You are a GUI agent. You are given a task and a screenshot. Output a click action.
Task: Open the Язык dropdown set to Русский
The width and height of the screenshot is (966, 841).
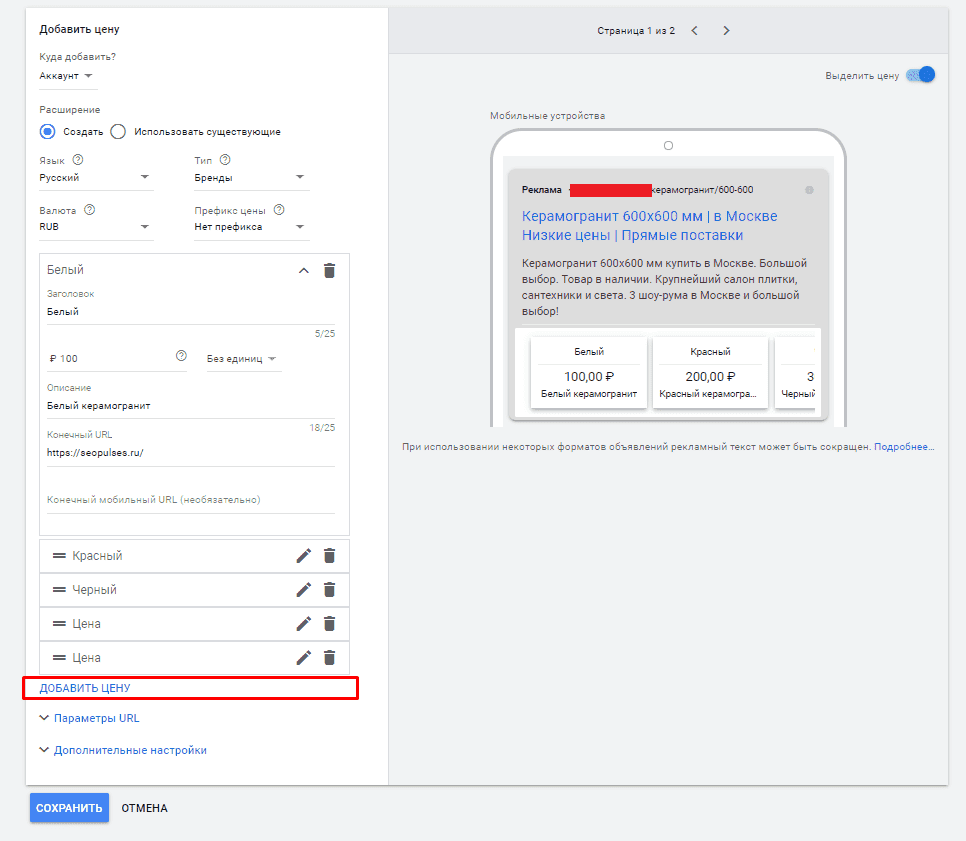coord(96,177)
